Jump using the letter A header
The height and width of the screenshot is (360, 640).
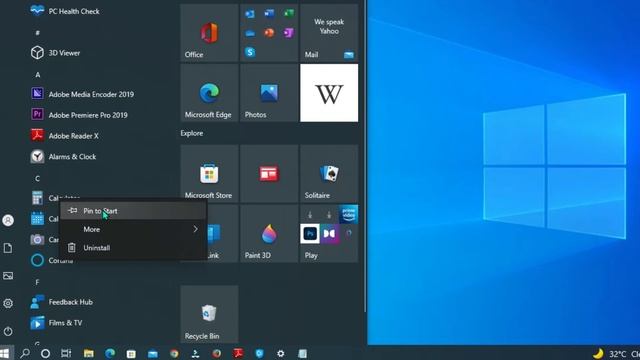point(38,75)
